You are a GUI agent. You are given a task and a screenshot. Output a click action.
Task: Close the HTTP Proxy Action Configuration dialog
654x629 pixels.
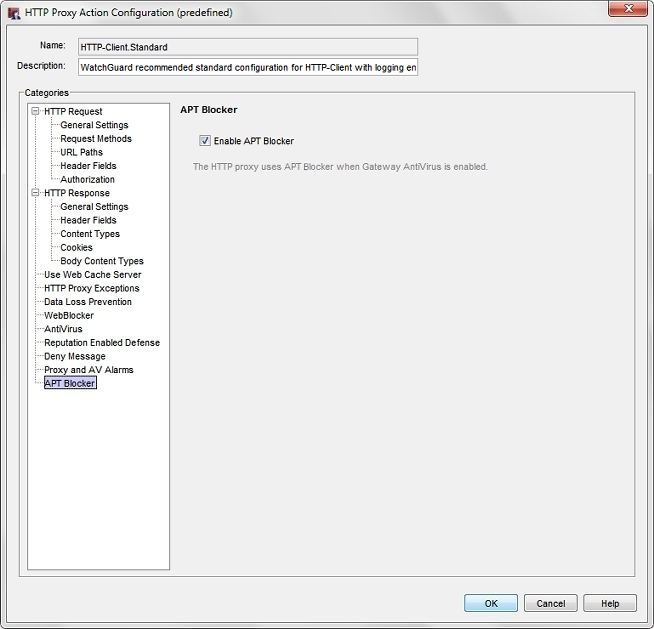pyautogui.click(x=628, y=9)
